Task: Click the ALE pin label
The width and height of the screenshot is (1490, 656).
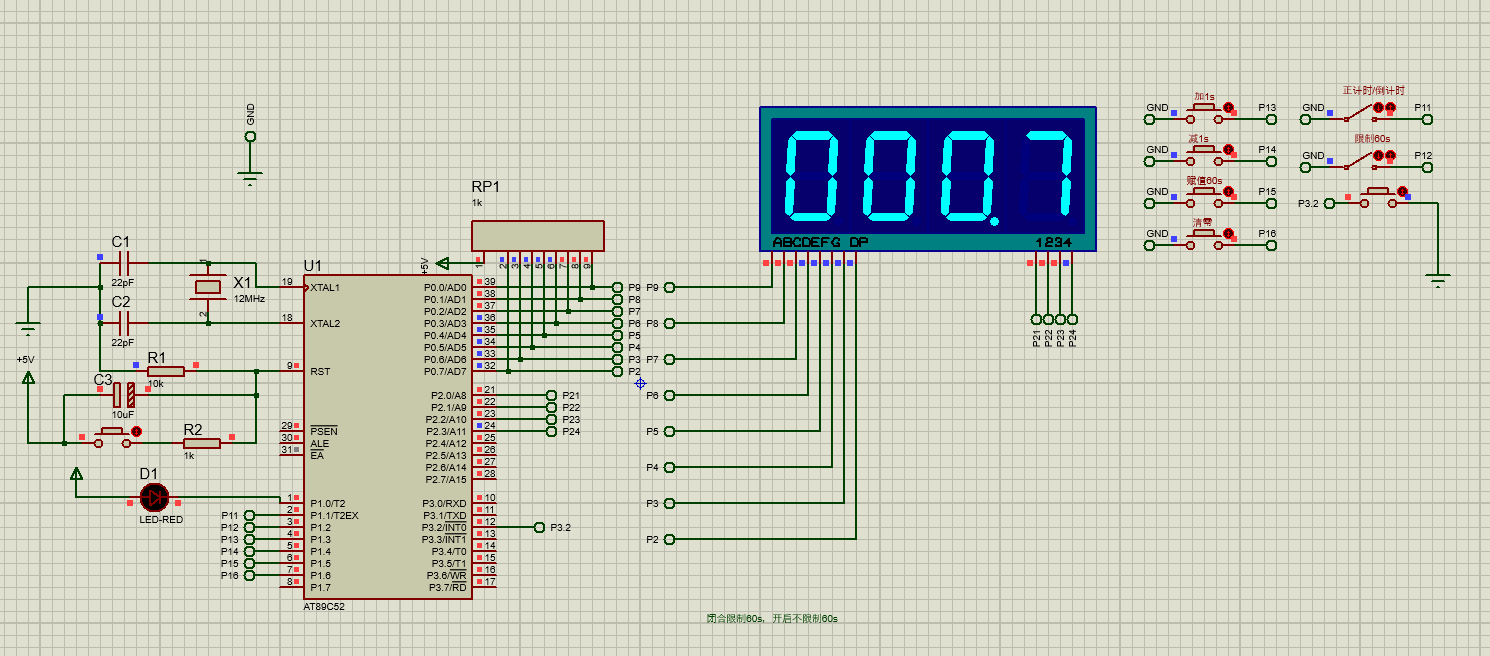Action: click(x=320, y=444)
